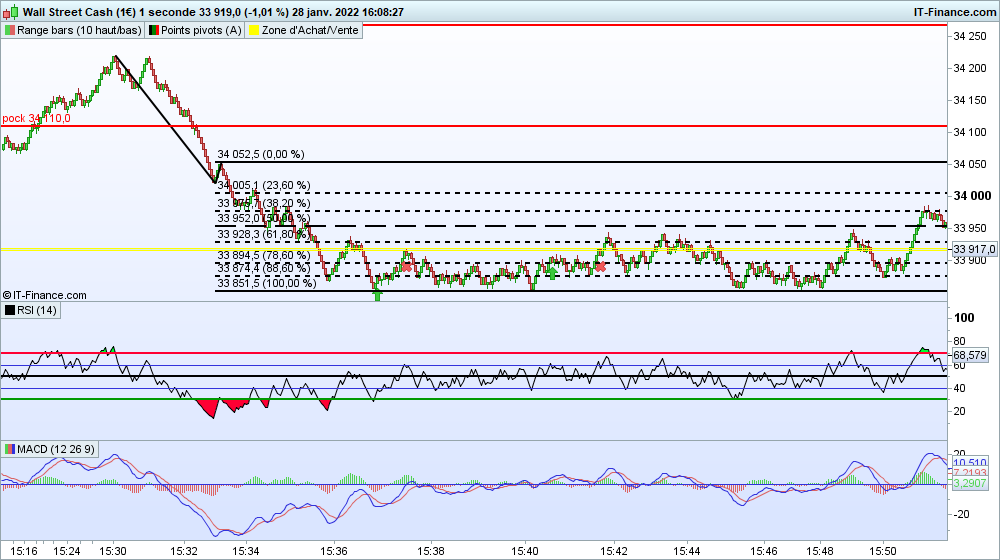Click the 15:40 time axis label
The image size is (1000, 560).
point(526,551)
